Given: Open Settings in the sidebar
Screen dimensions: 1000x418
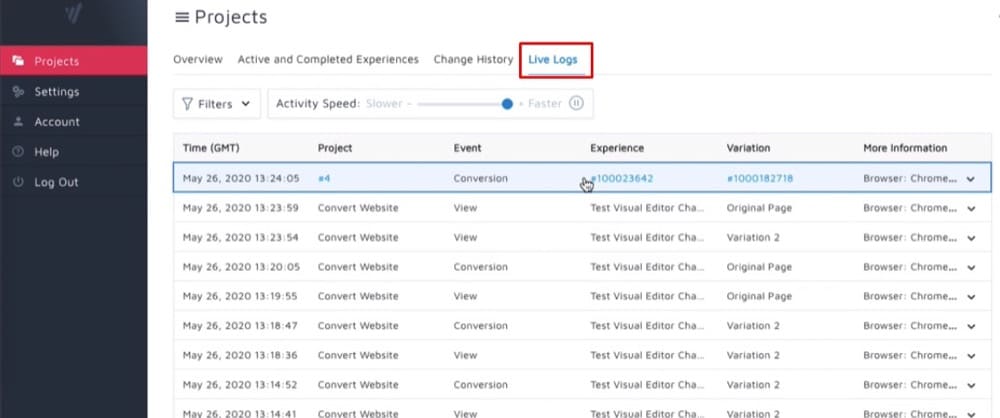Looking at the screenshot, I should point(73,91).
